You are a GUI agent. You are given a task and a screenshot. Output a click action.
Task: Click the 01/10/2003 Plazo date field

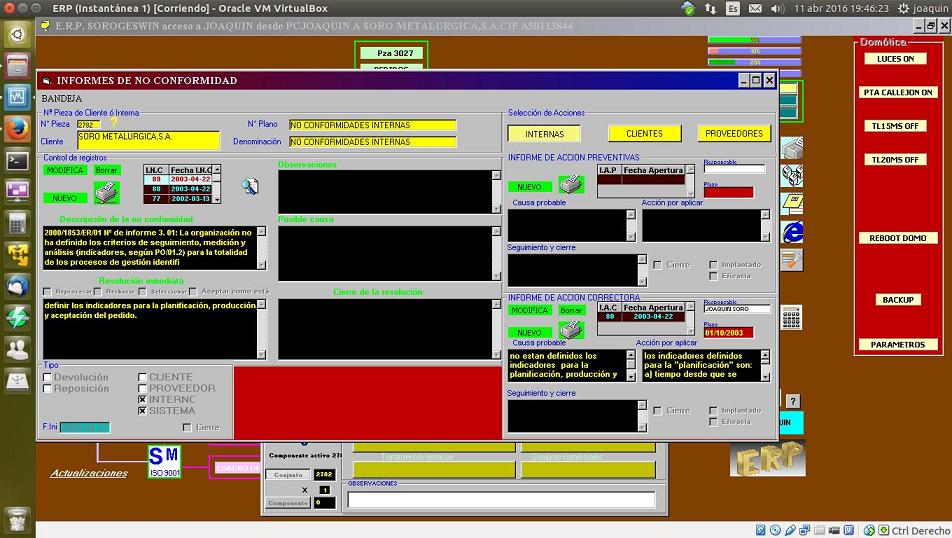[729, 333]
